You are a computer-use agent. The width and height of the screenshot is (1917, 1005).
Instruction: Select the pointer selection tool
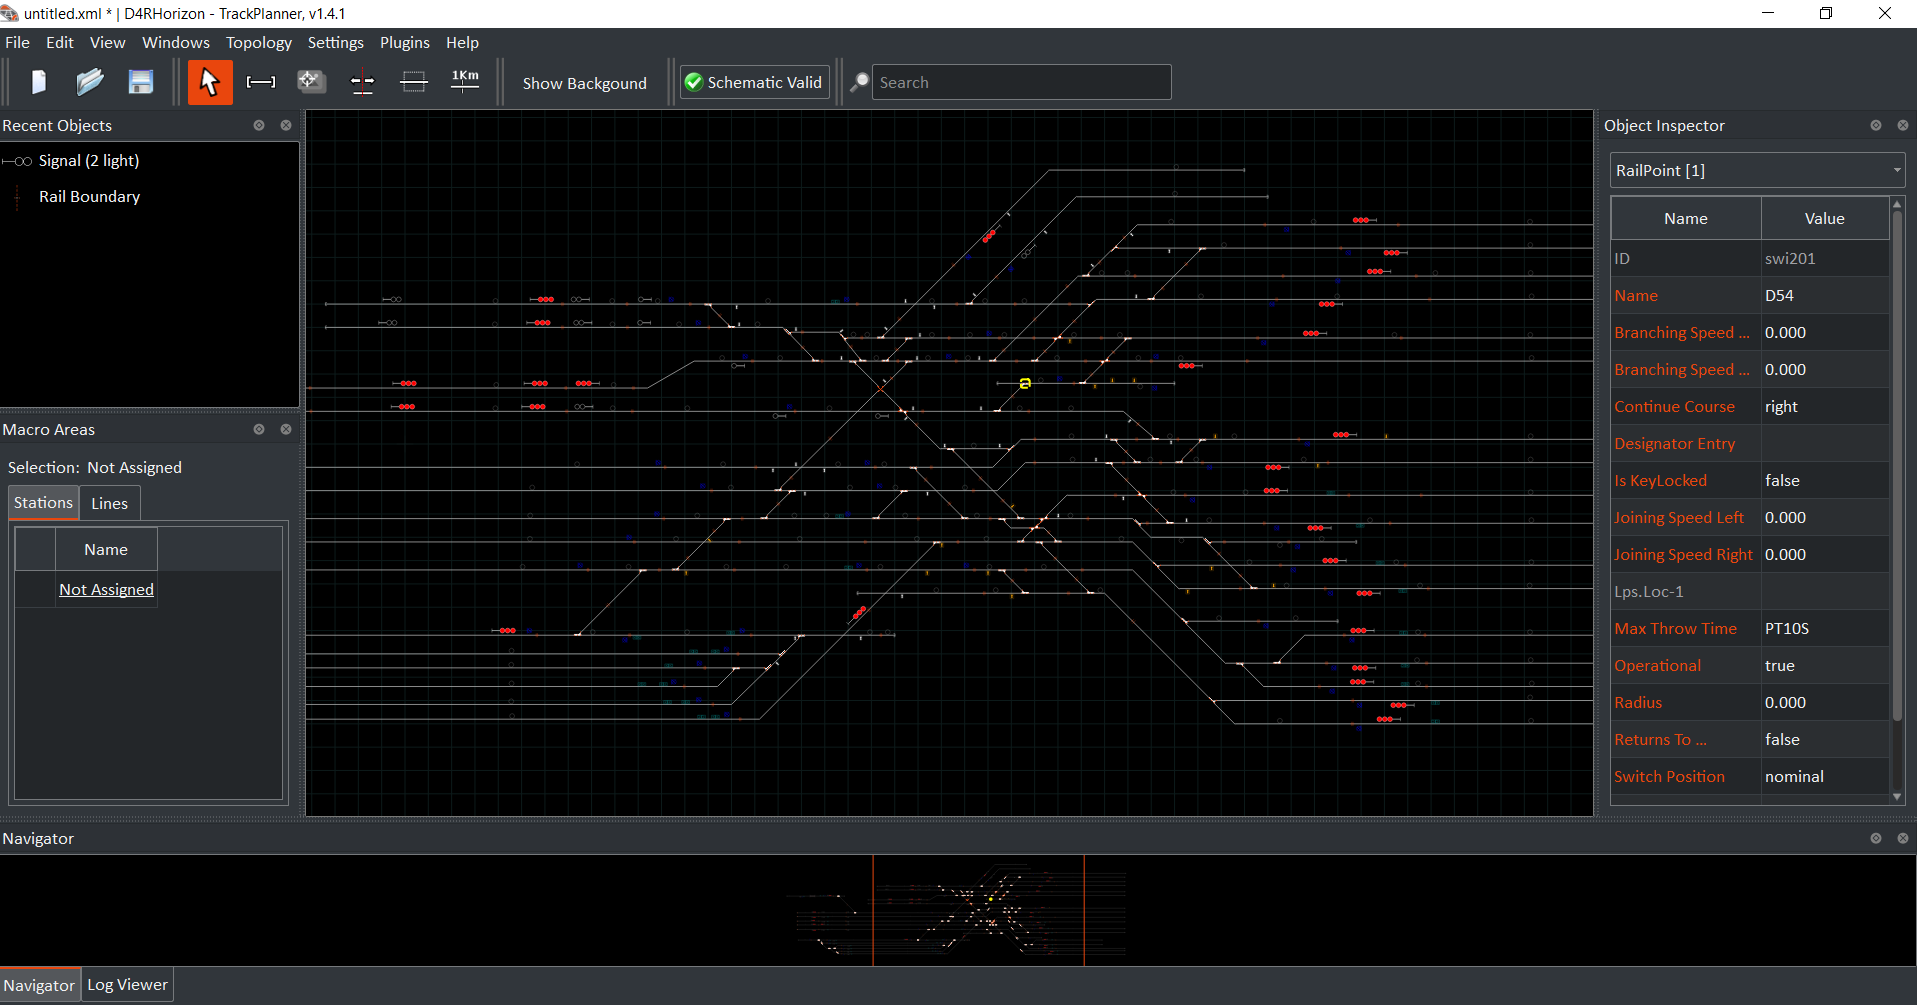click(210, 82)
